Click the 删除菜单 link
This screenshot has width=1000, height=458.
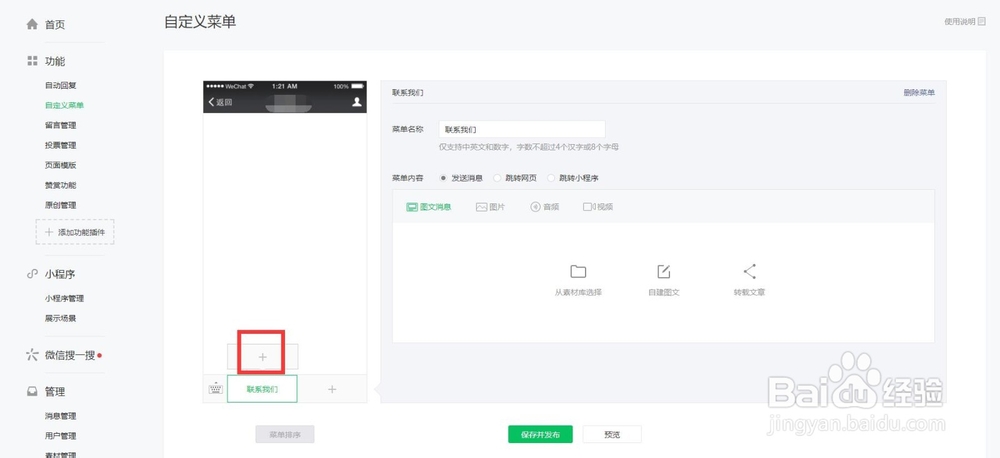click(x=919, y=92)
